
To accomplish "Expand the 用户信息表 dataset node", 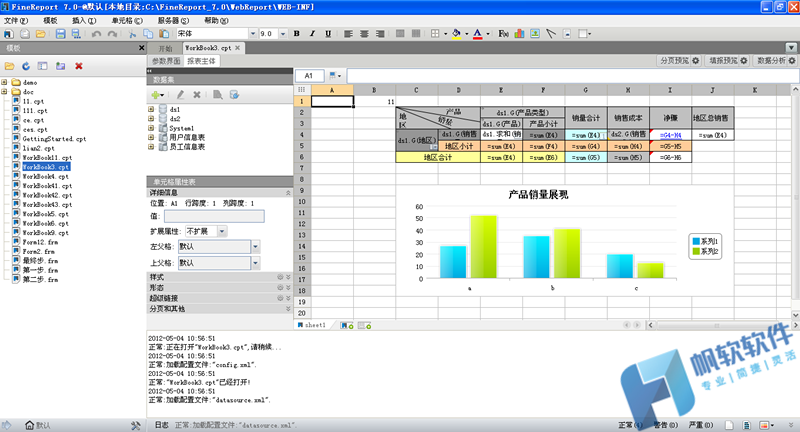I will tap(151, 137).
